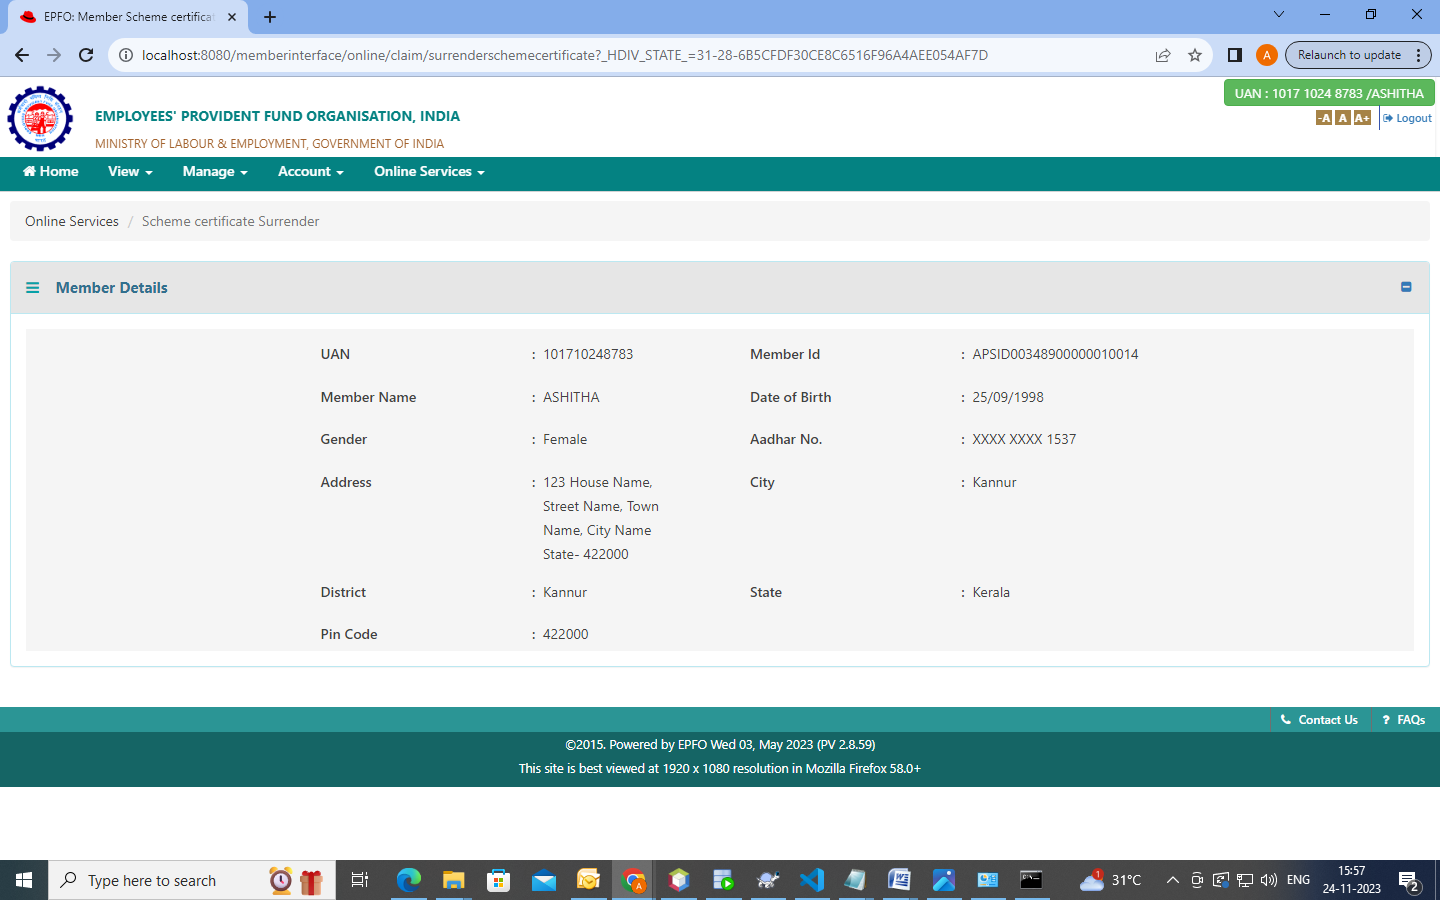The image size is (1440, 900).
Task: Click the State value Kerala
Action: [991, 592]
